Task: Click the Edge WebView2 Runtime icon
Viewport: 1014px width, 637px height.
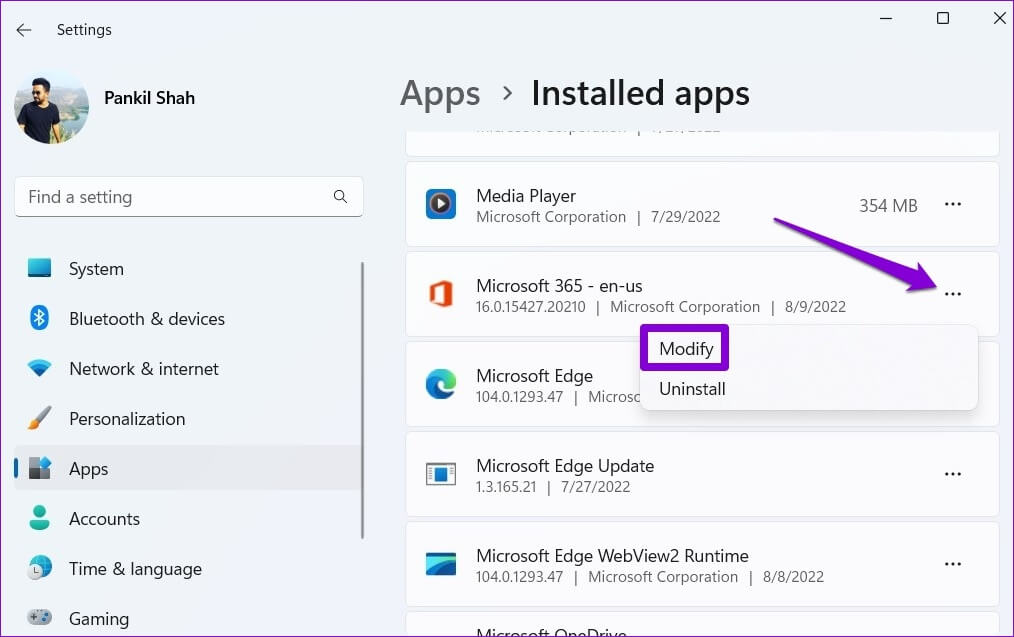Action: point(441,564)
